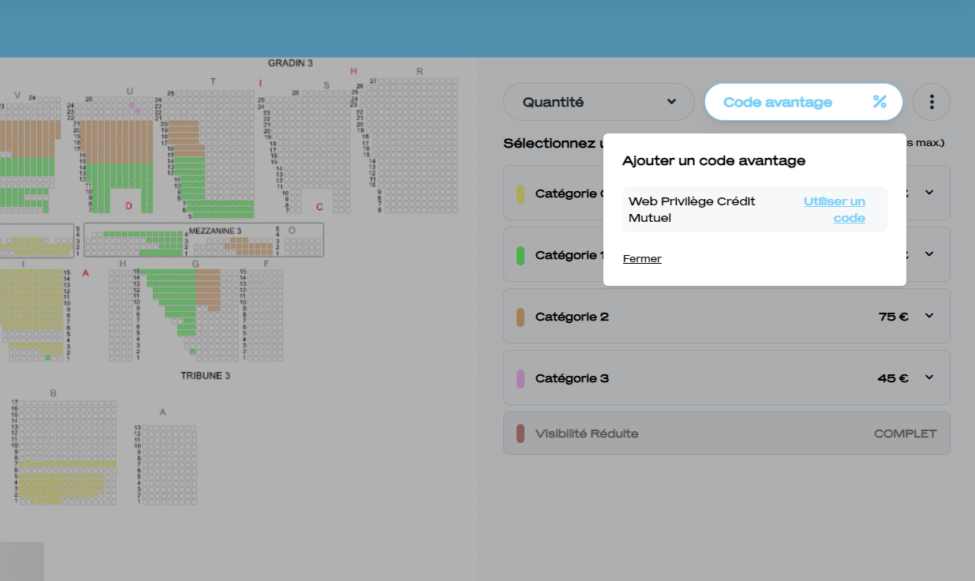Click the orange Catégorie 2 color swatch
This screenshot has height=581, width=975.
pos(520,317)
